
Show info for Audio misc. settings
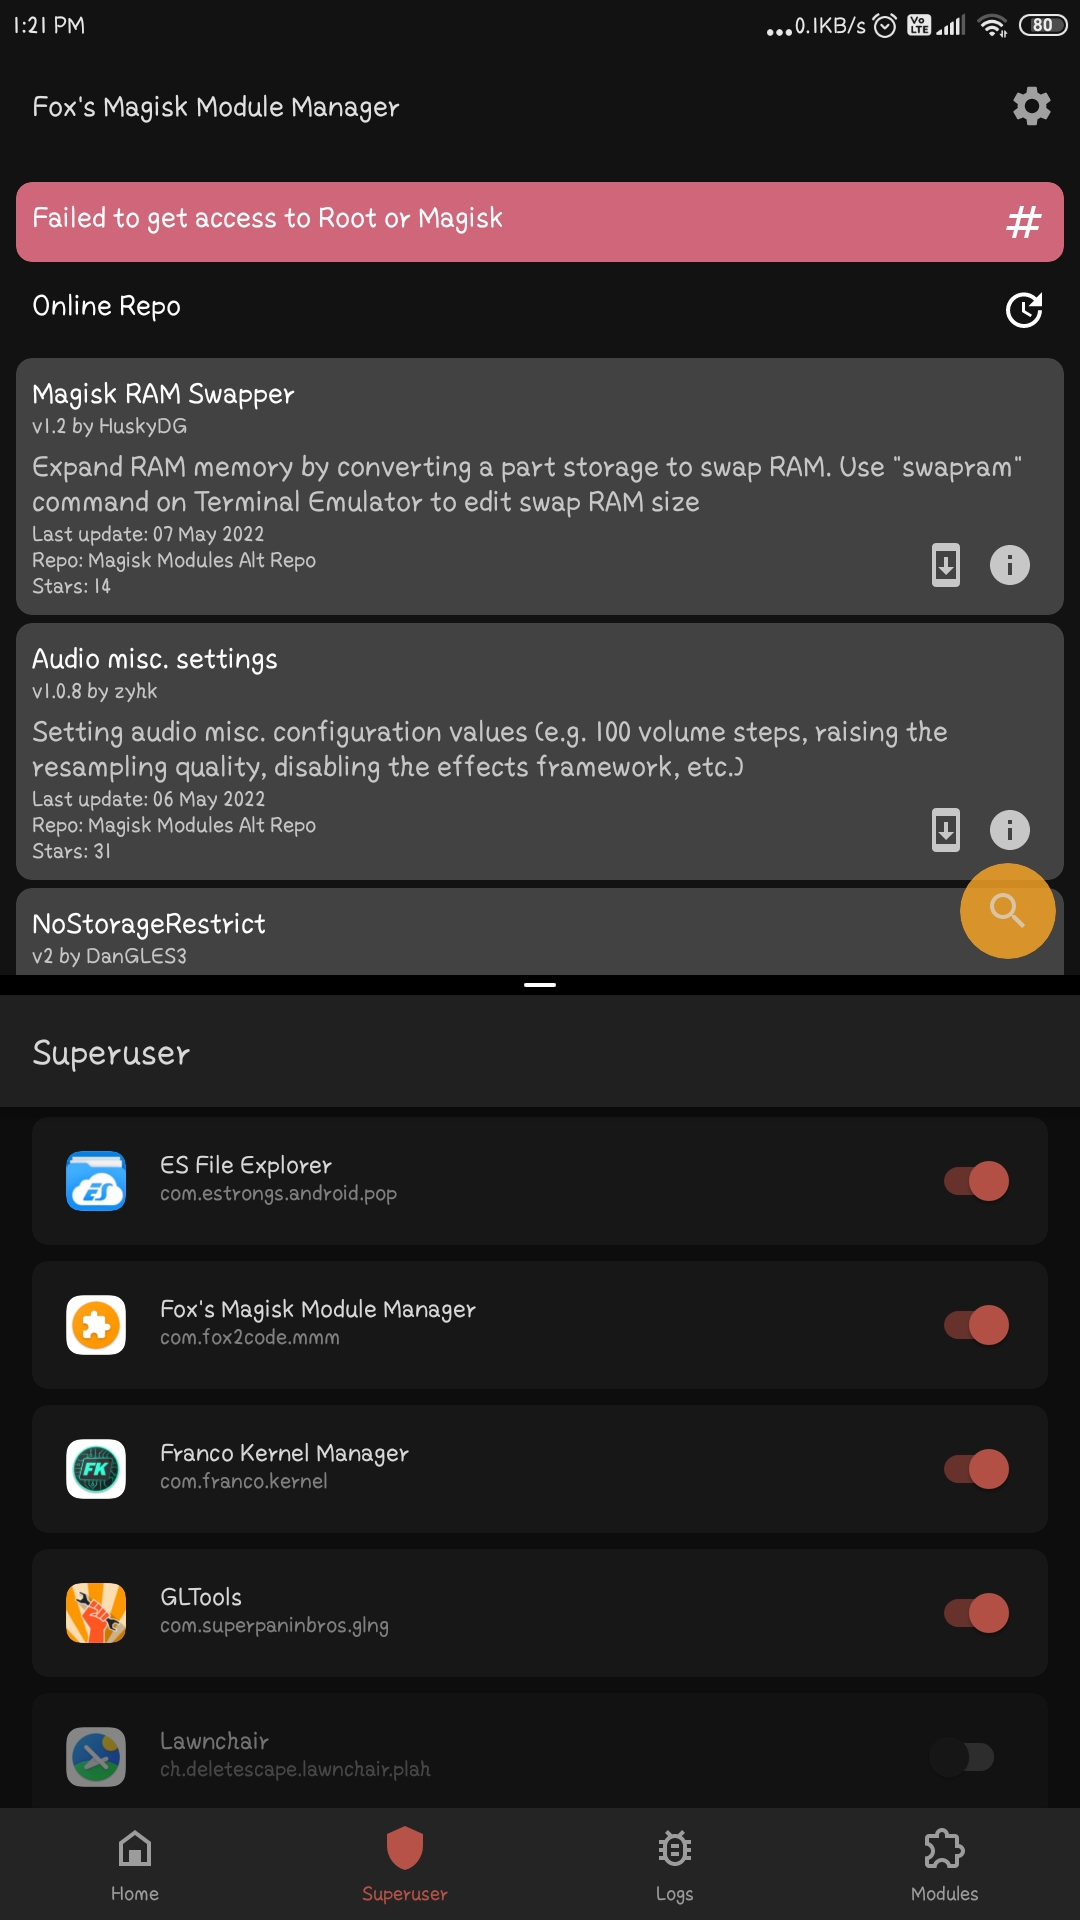[x=1009, y=830]
